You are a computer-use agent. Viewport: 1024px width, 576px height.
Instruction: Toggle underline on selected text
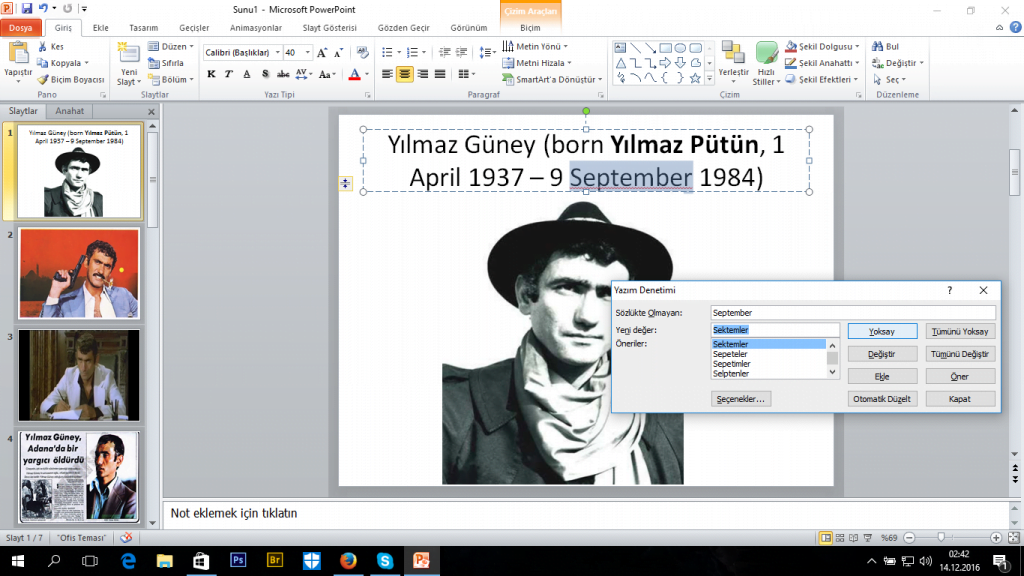(x=247, y=73)
